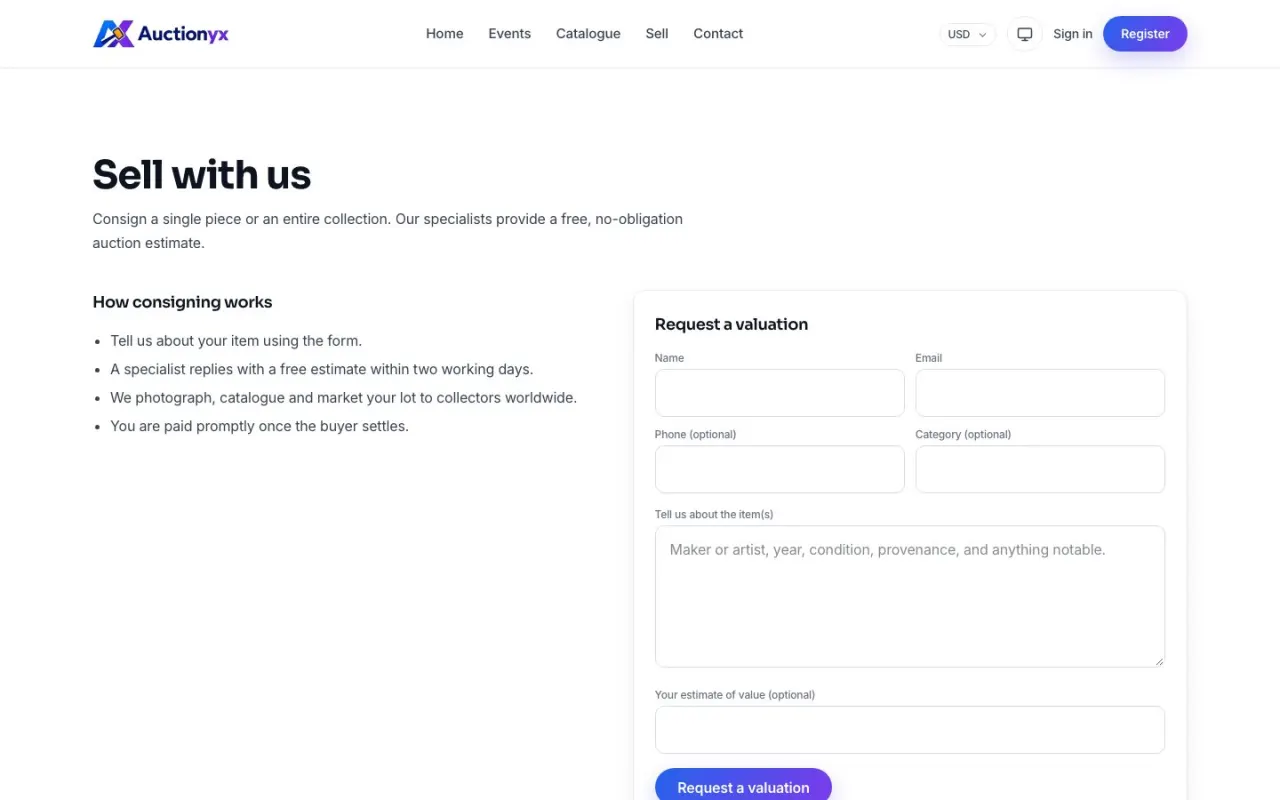Open the Events page

click(x=509, y=34)
